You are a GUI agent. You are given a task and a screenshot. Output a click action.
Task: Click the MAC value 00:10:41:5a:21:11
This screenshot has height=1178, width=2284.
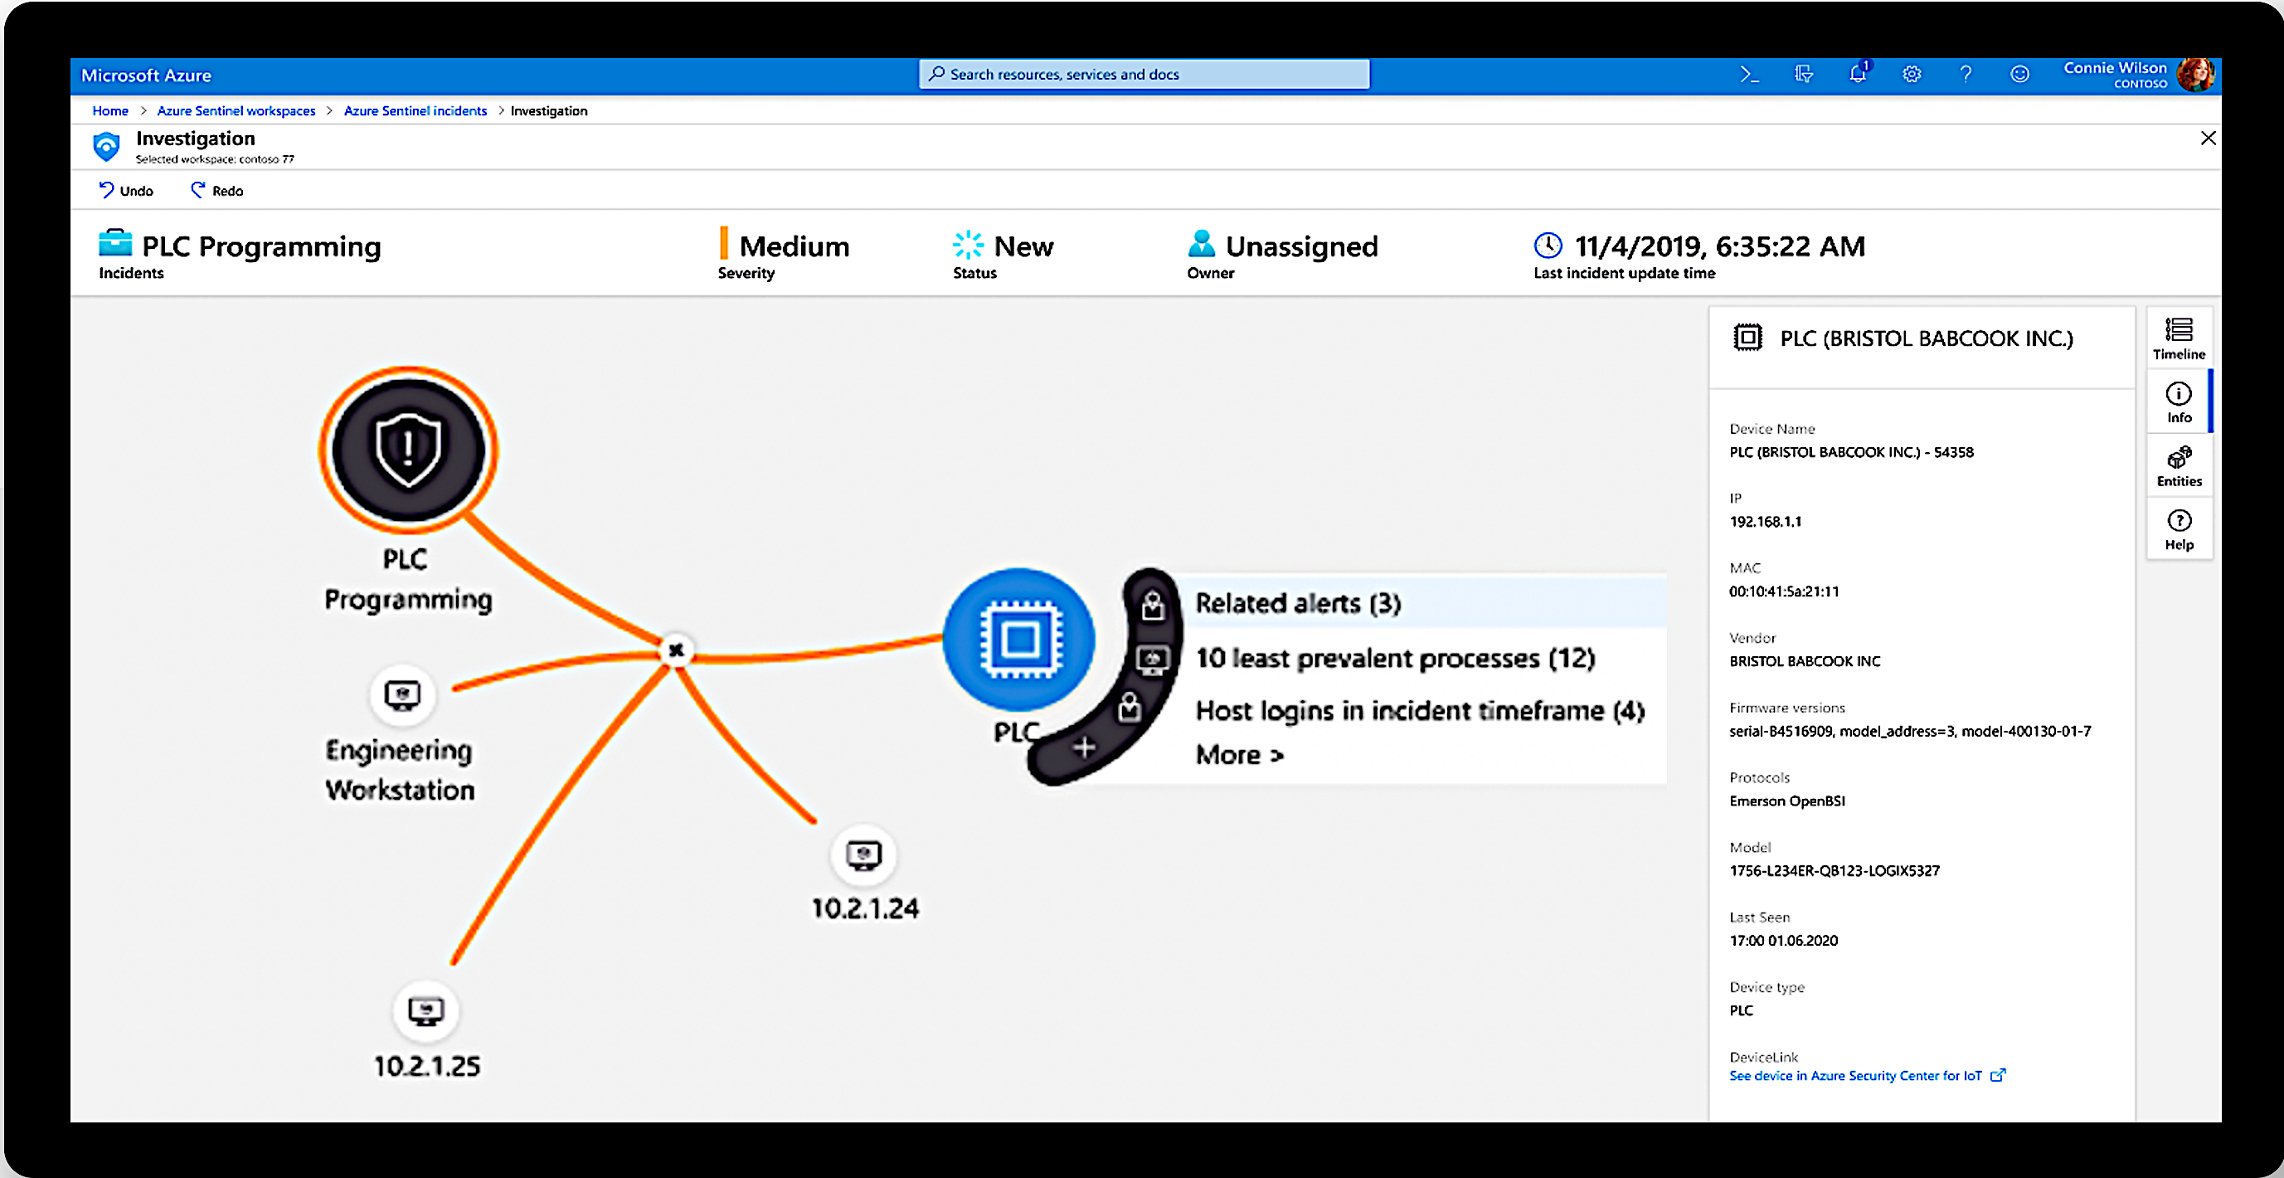tap(1784, 592)
